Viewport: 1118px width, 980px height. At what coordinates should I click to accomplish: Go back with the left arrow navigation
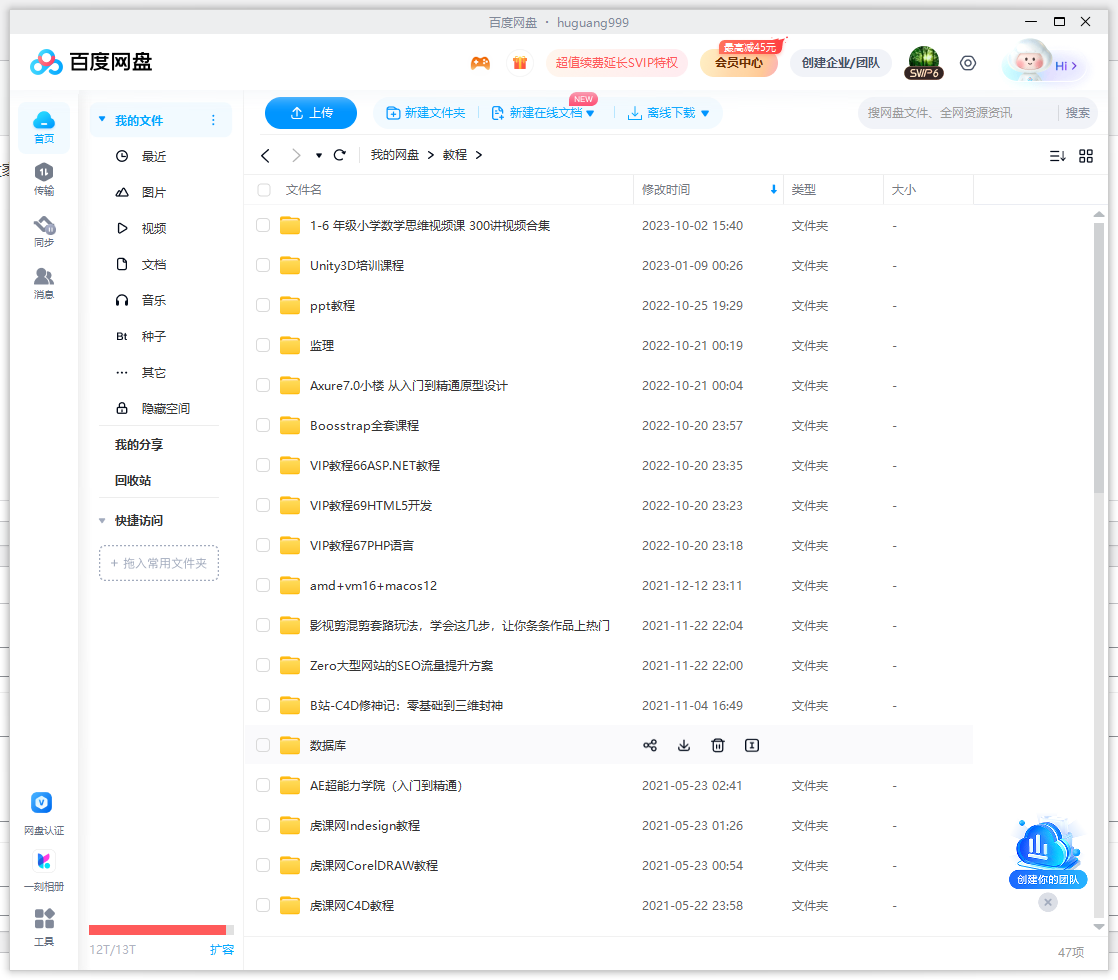point(265,155)
